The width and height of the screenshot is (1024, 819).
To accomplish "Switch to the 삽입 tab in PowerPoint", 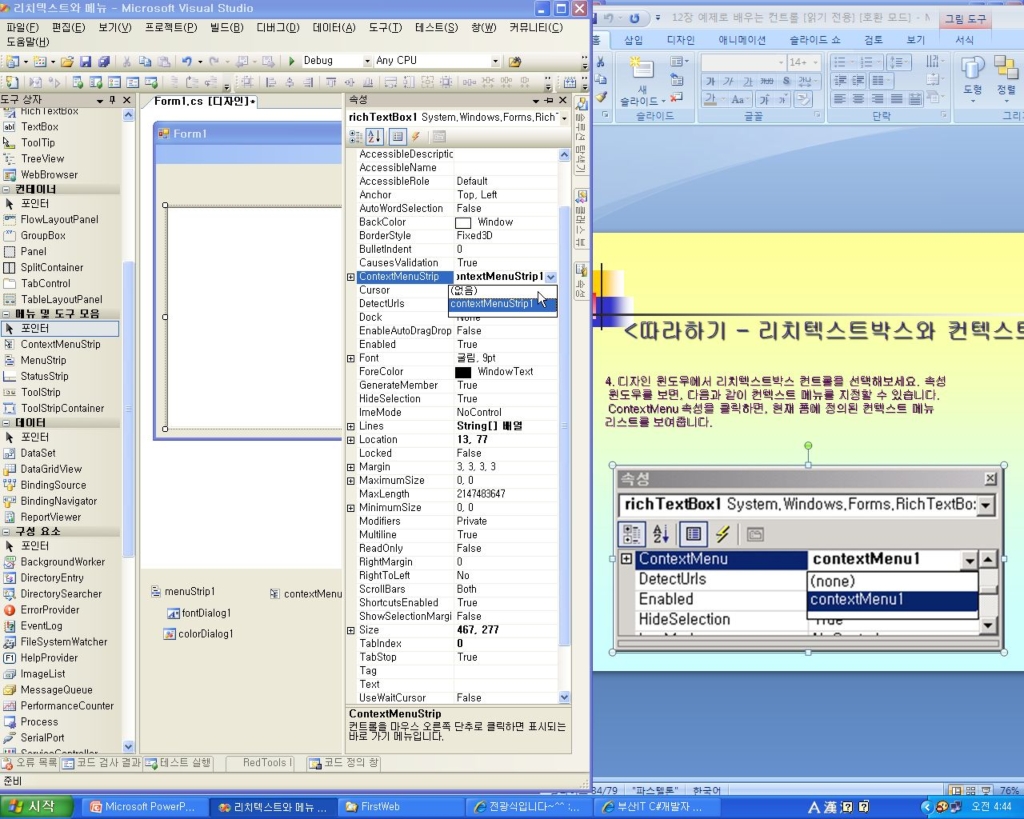I will (x=633, y=40).
